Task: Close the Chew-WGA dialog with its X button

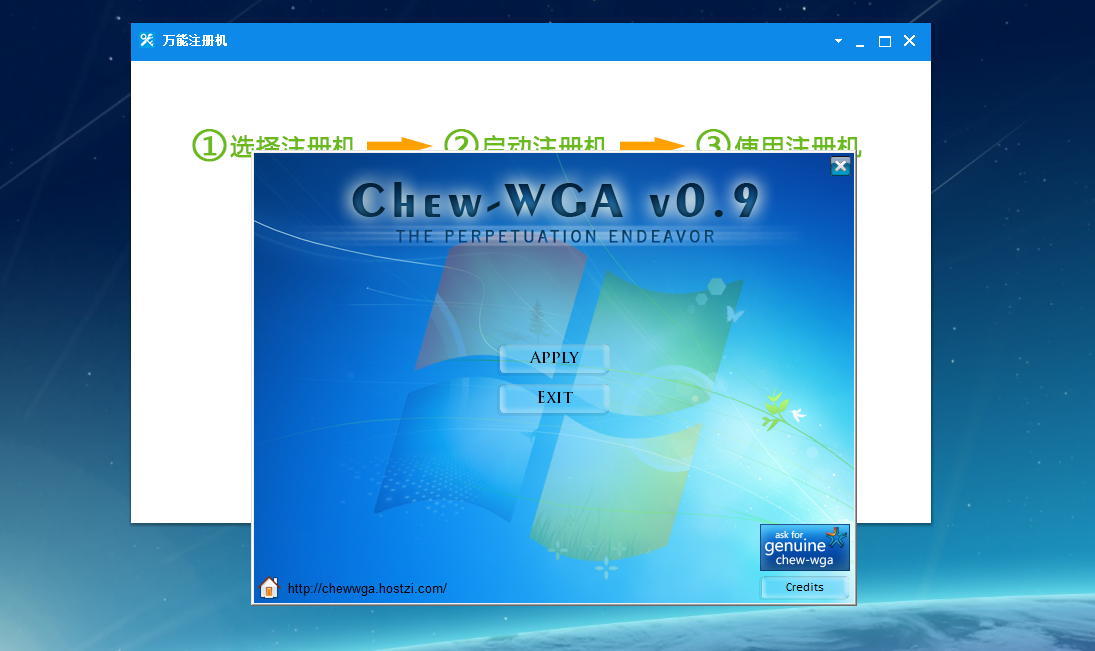Action: click(x=840, y=166)
